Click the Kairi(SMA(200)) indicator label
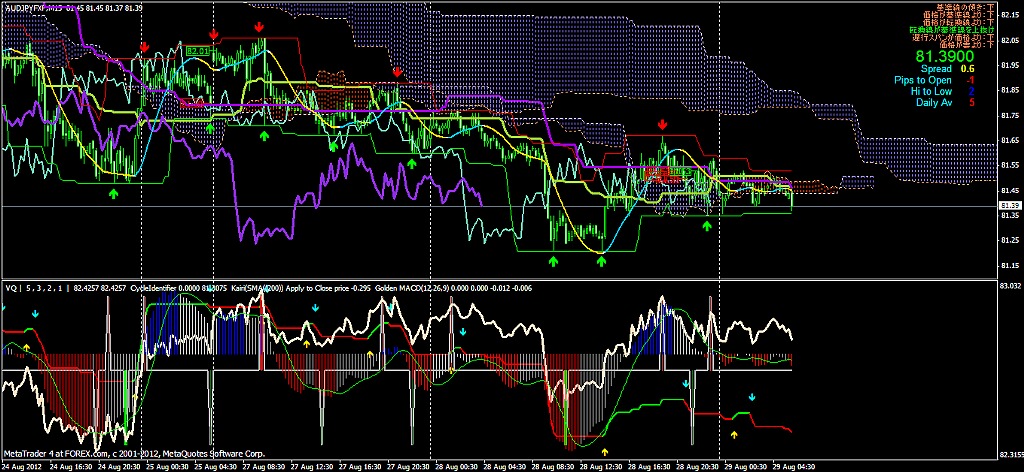 point(255,287)
